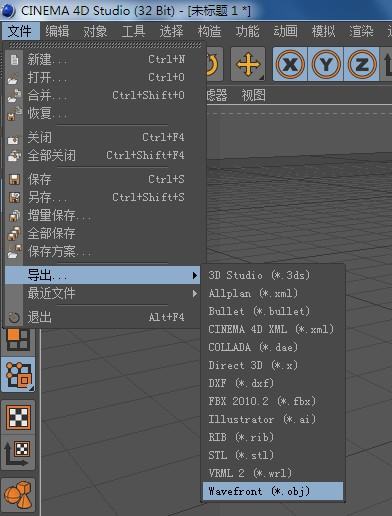The height and width of the screenshot is (516, 392).
Task: Click the icon beside 关闭
Action: 13,140
